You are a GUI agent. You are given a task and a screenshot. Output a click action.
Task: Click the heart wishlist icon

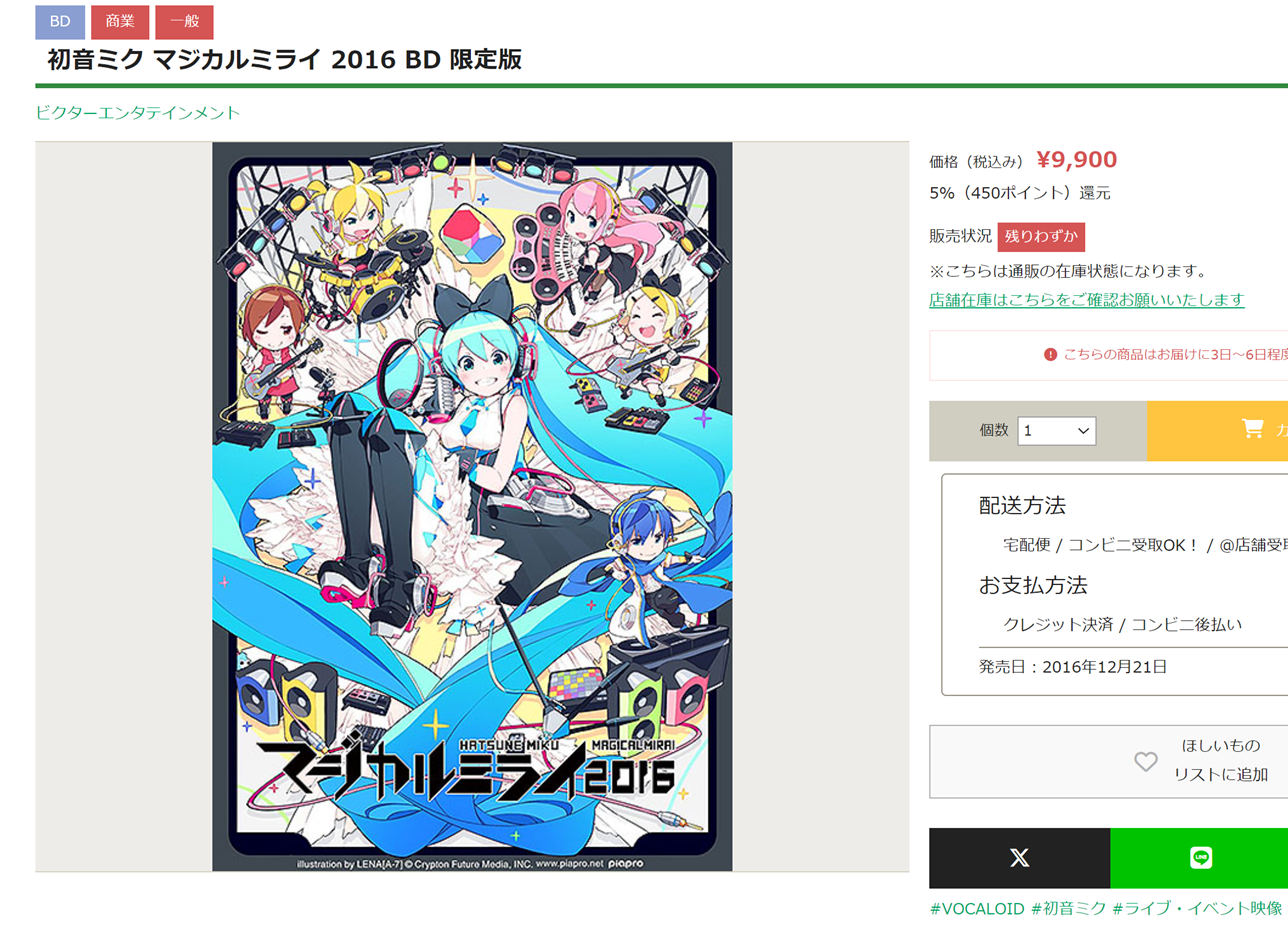pos(1146,762)
